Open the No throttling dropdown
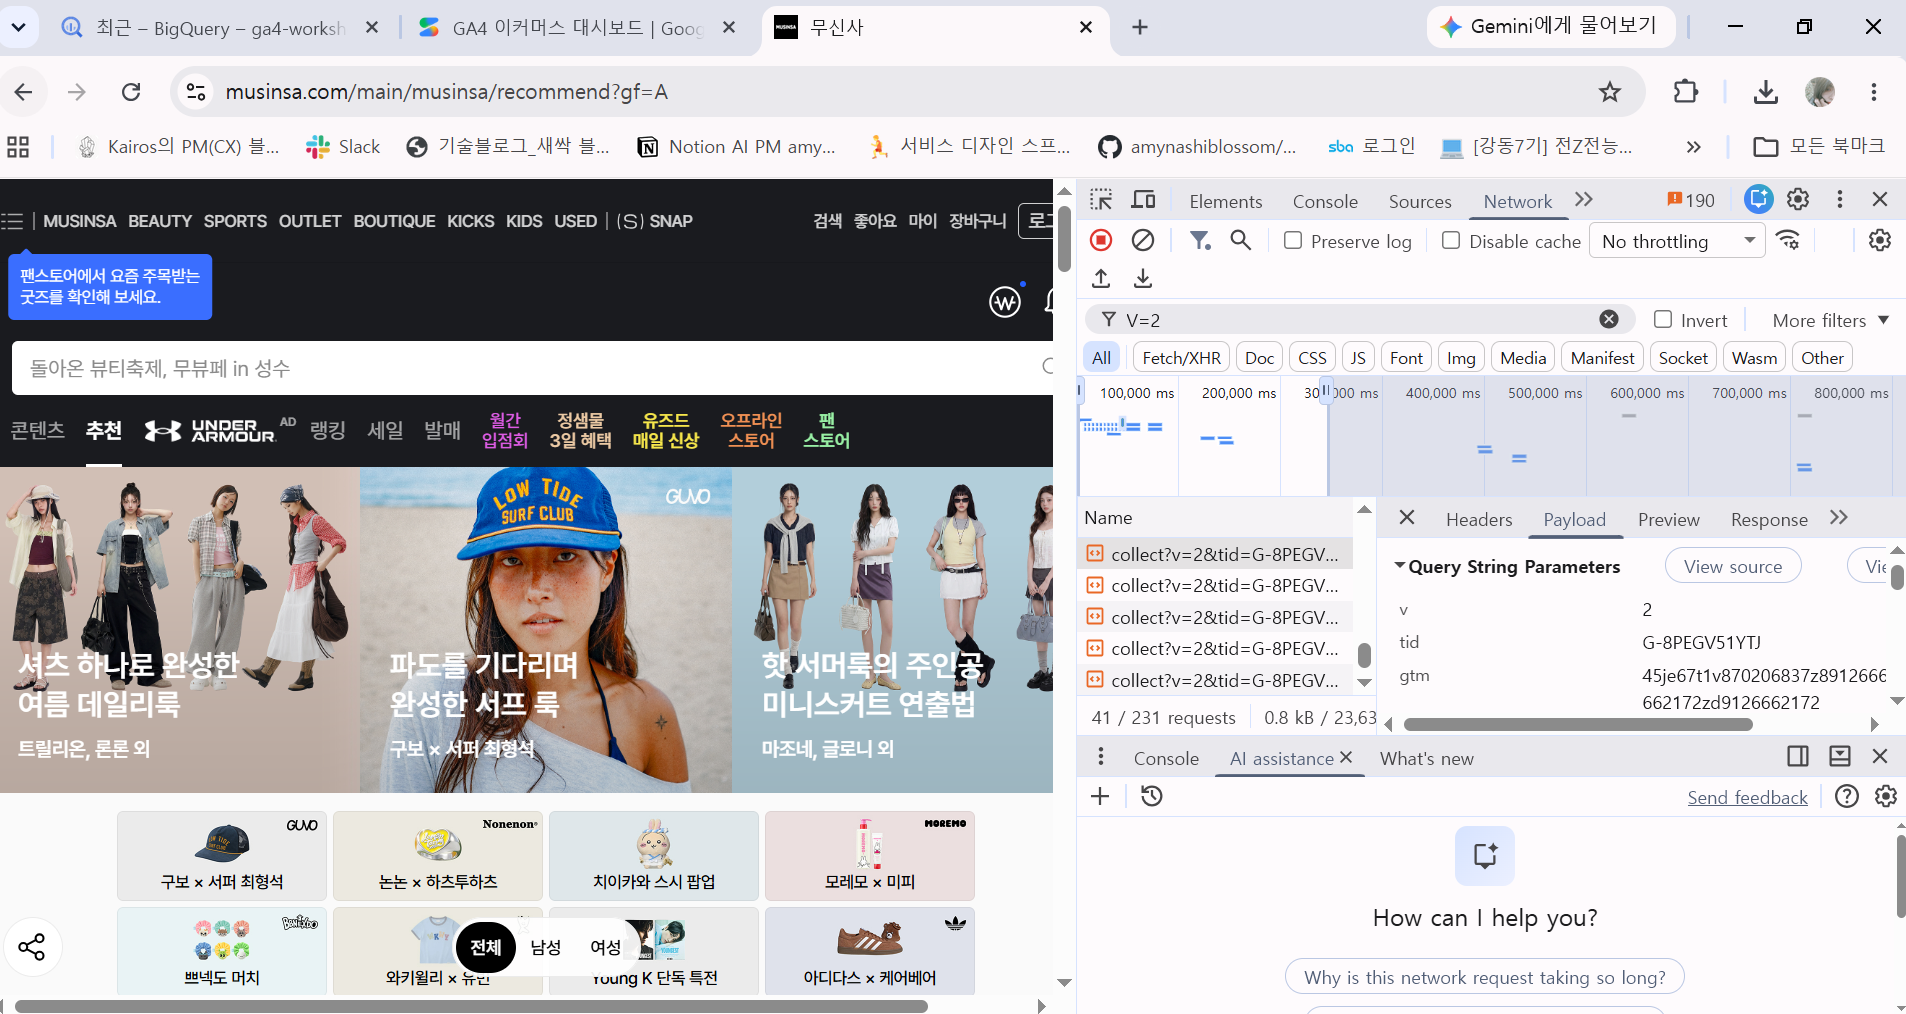Screen dimensions: 1906x1014 1677,241
